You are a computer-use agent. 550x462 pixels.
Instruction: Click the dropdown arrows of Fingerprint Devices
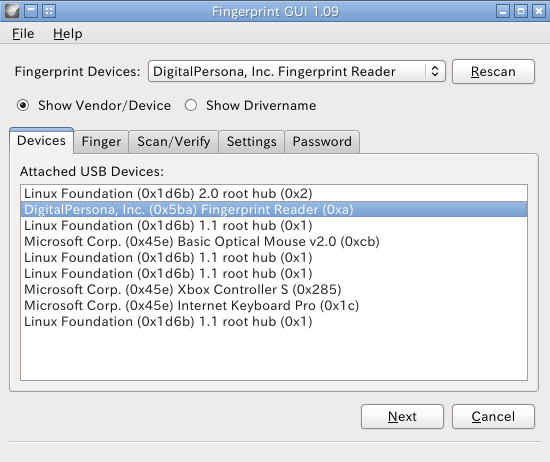[435, 71]
